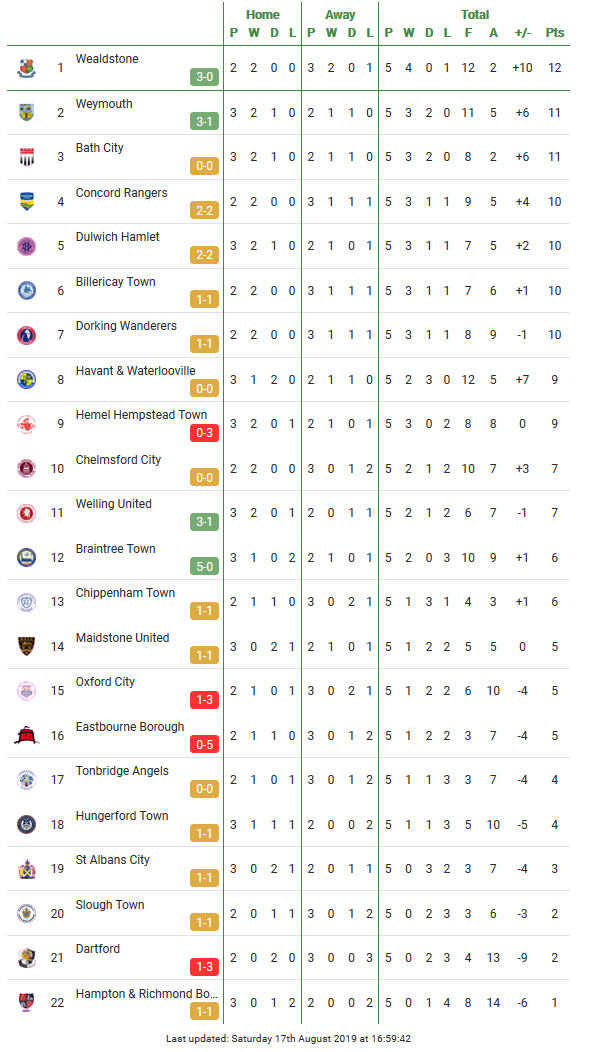Select Braintree Town's green 5-0 result badge
The image size is (608, 1052).
[204, 567]
